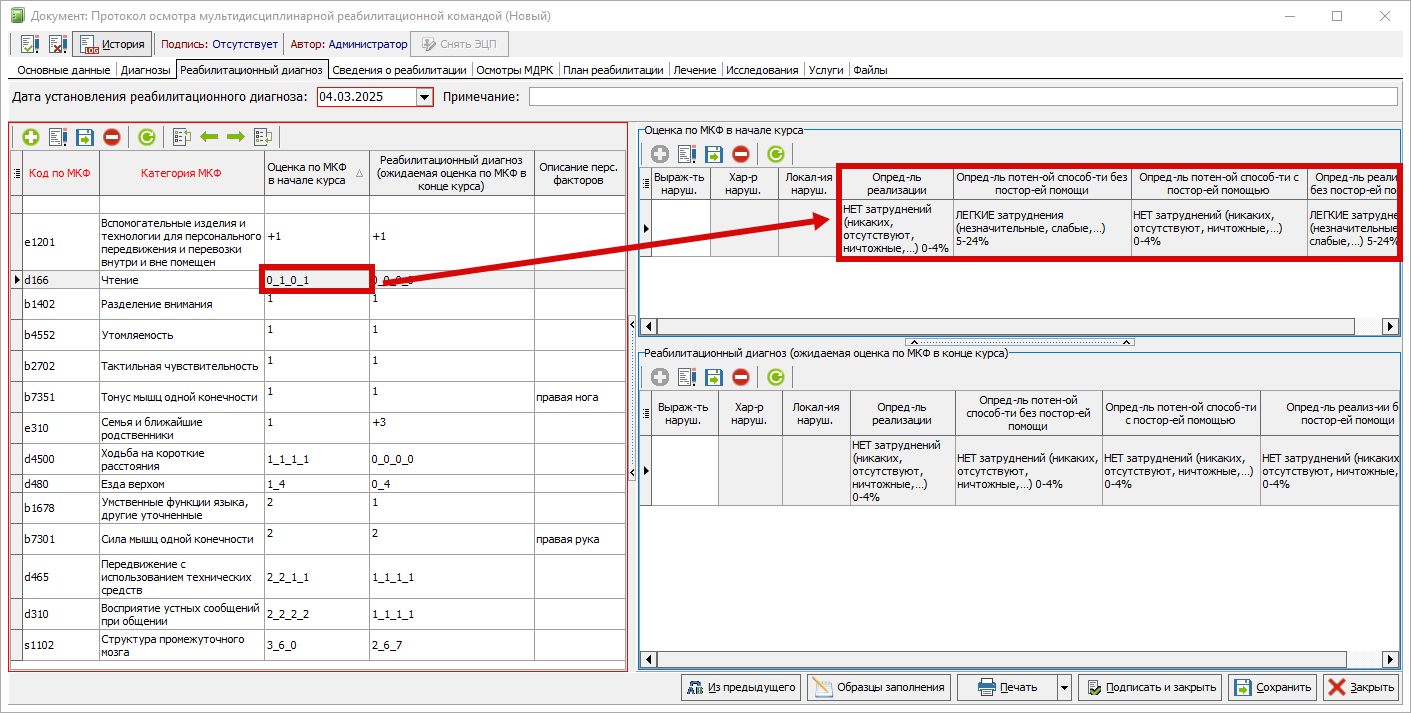Image resolution: width=1411 pixels, height=713 pixels.
Task: Sort by Оценка по МКФ в начале курса column
Action: click(x=316, y=174)
